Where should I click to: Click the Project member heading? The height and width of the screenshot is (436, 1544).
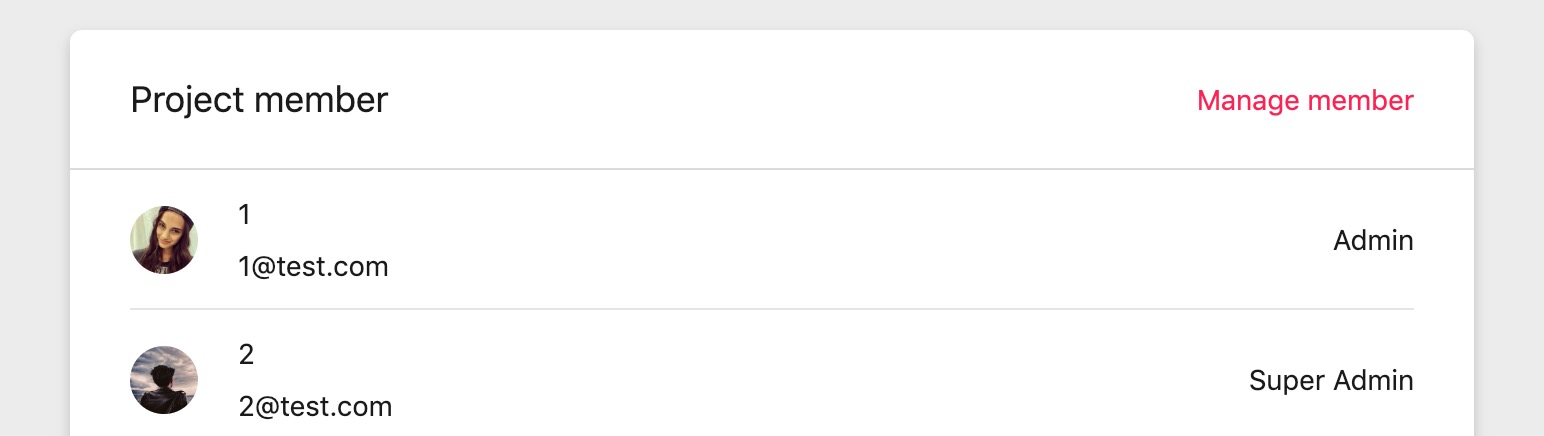coord(259,100)
